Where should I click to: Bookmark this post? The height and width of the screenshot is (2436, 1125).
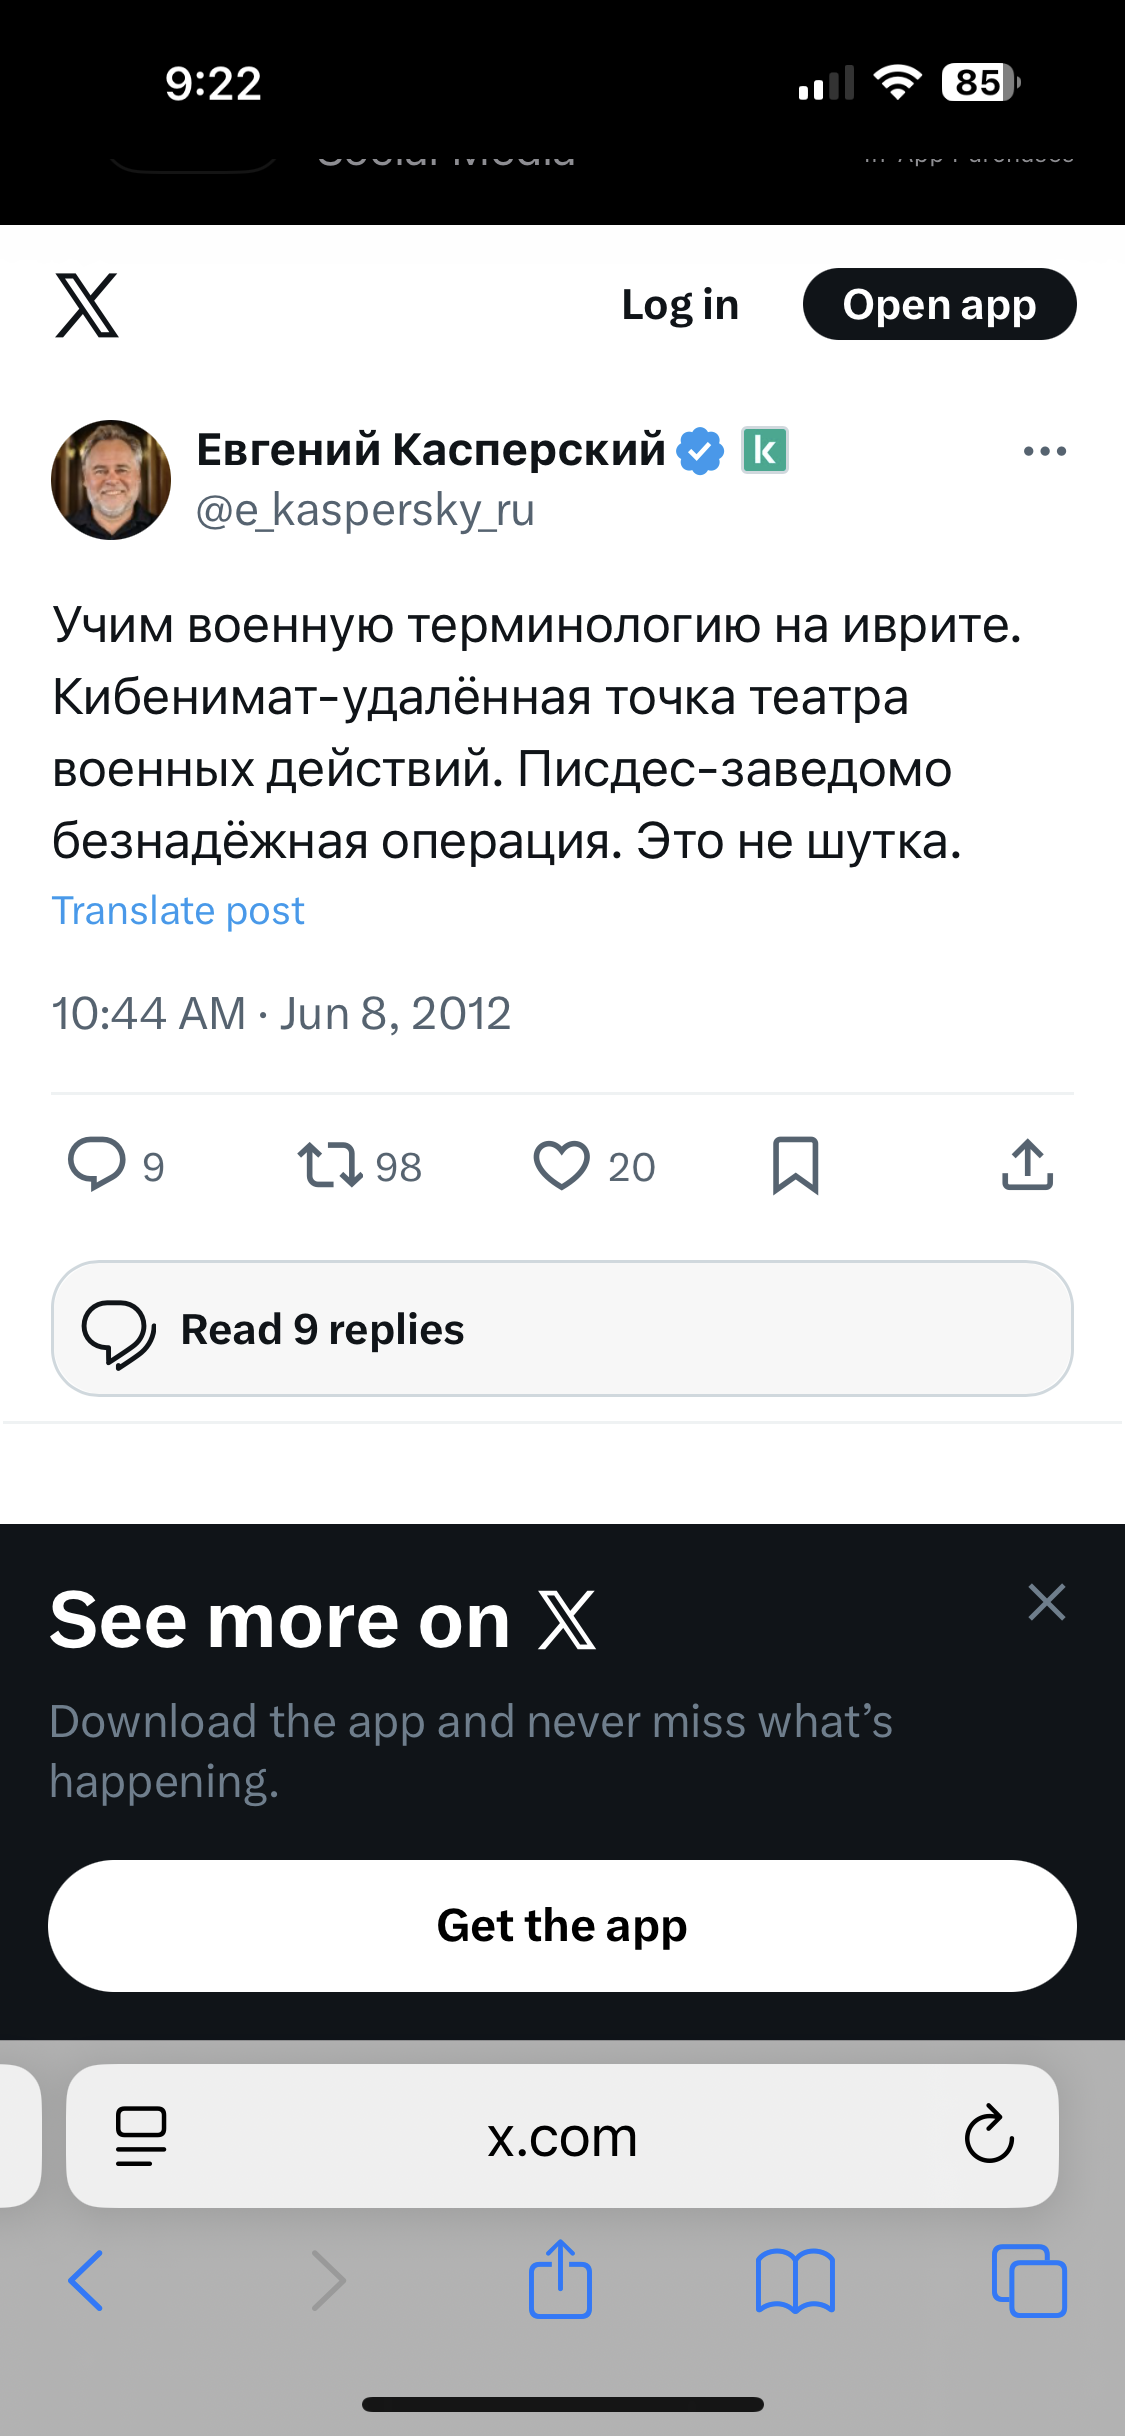point(795,1165)
